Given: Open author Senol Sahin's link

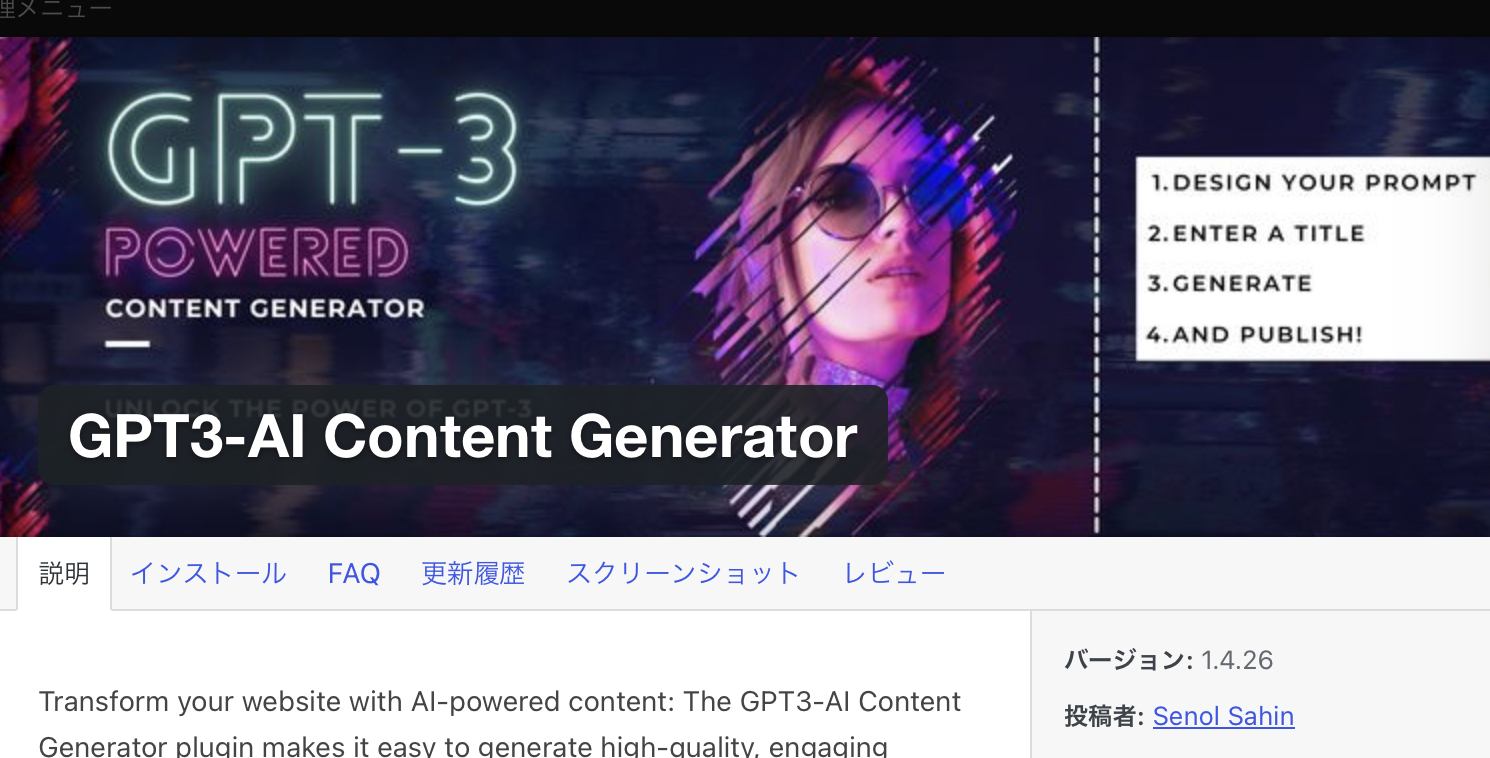Looking at the screenshot, I should point(1223,716).
